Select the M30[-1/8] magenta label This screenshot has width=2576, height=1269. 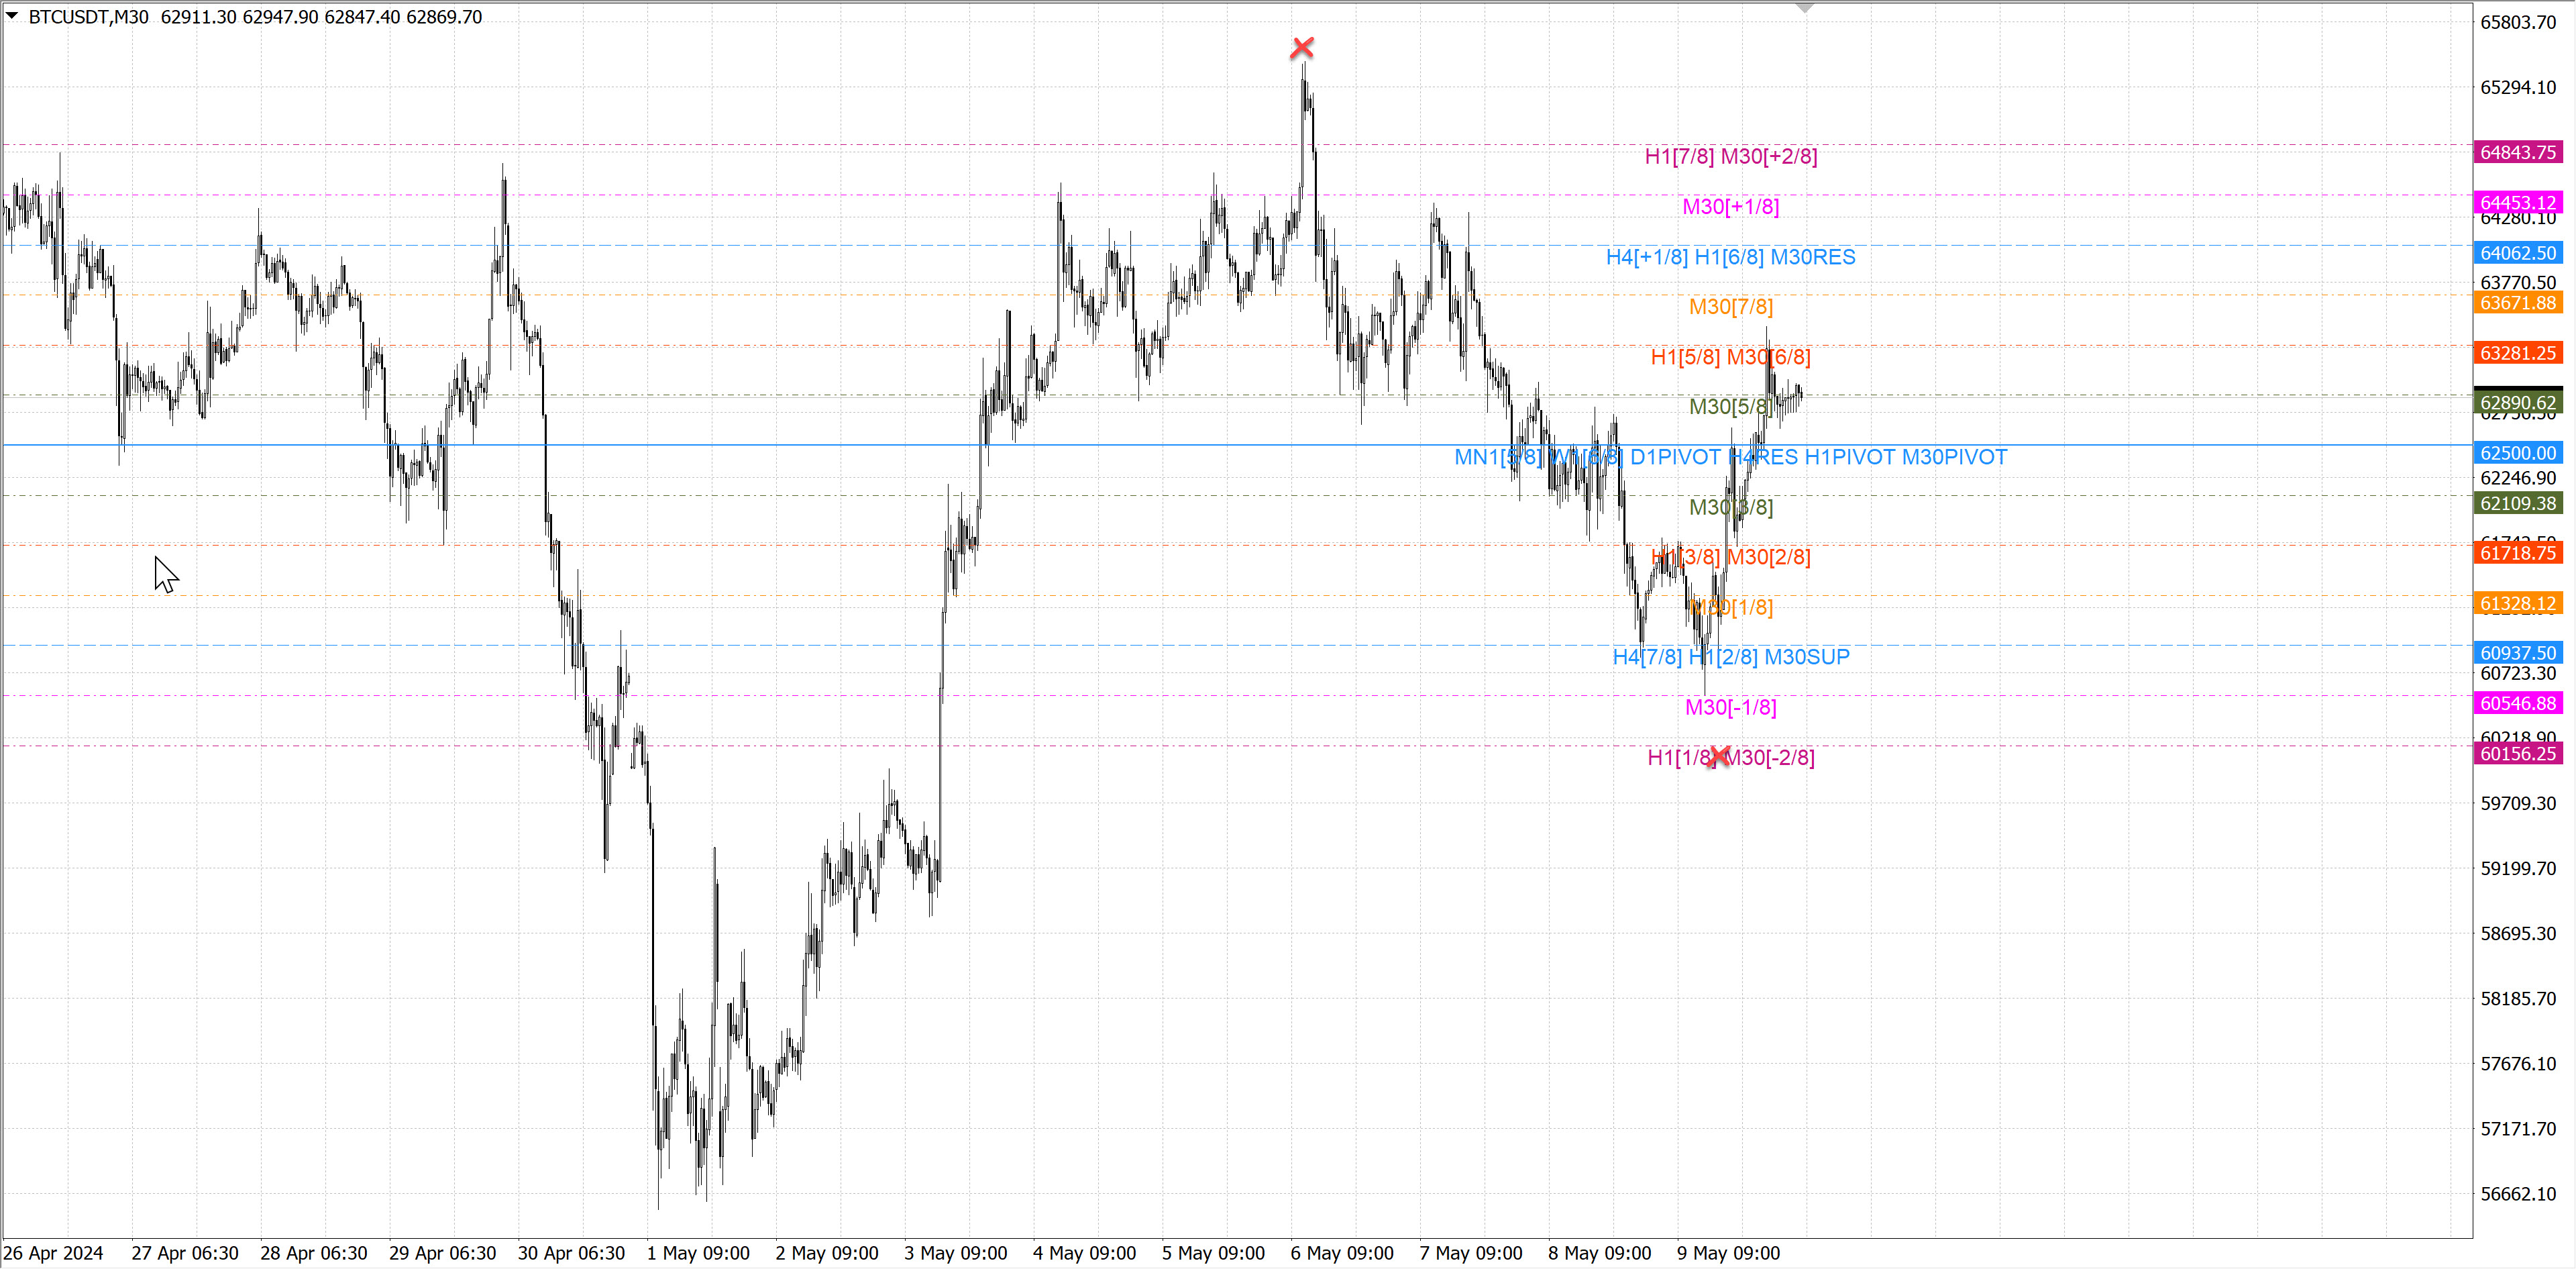[1730, 708]
